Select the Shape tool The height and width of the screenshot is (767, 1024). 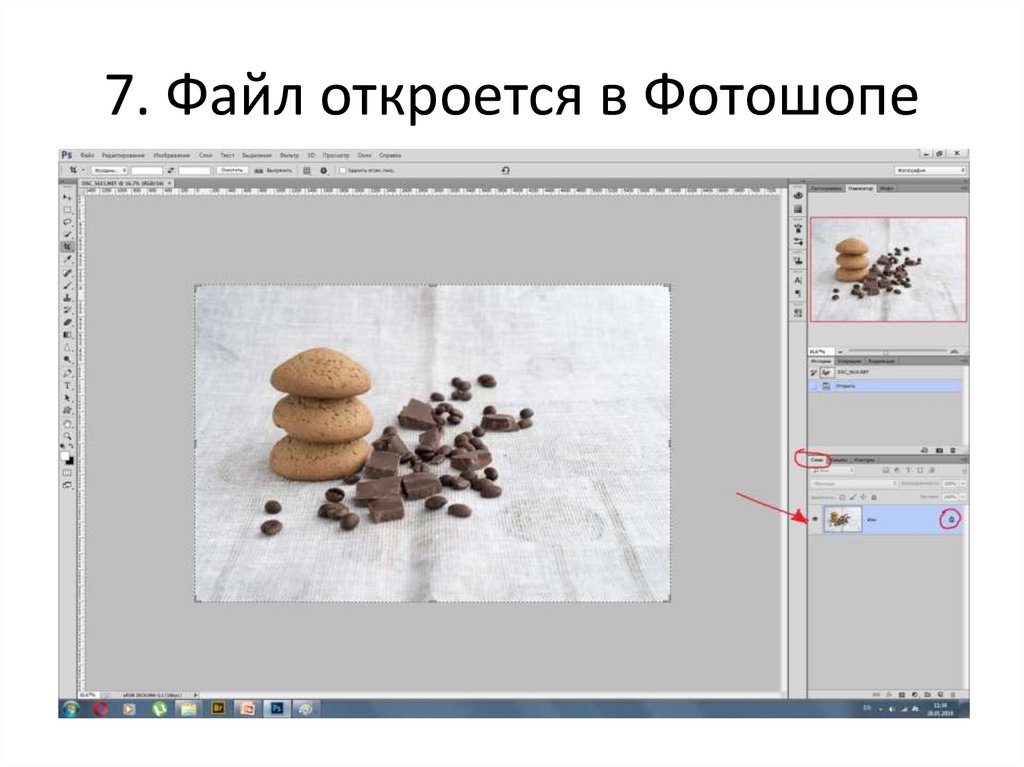pyautogui.click(x=67, y=410)
